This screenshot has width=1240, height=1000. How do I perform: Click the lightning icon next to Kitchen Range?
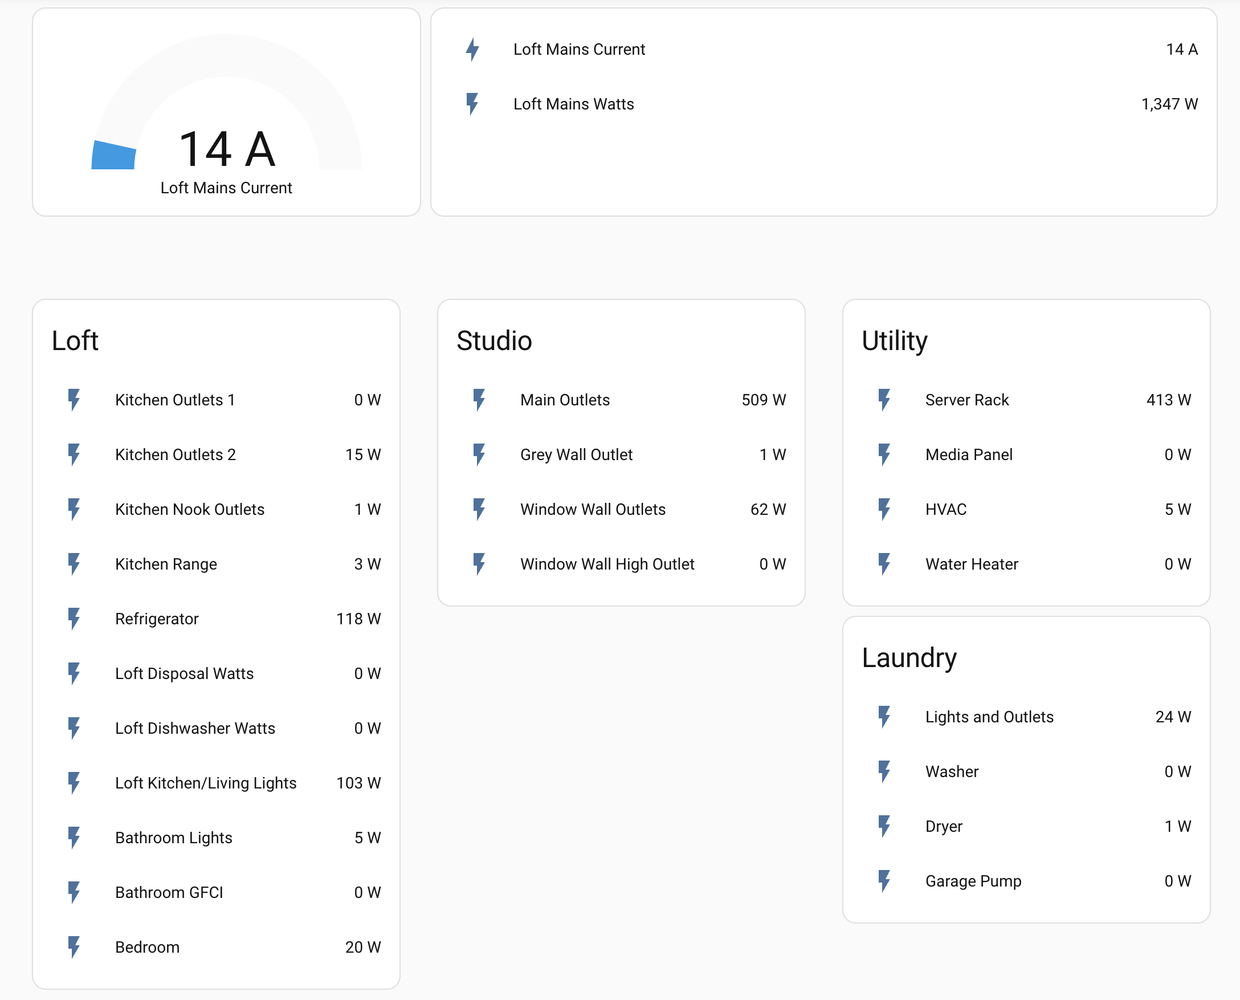[x=74, y=564]
